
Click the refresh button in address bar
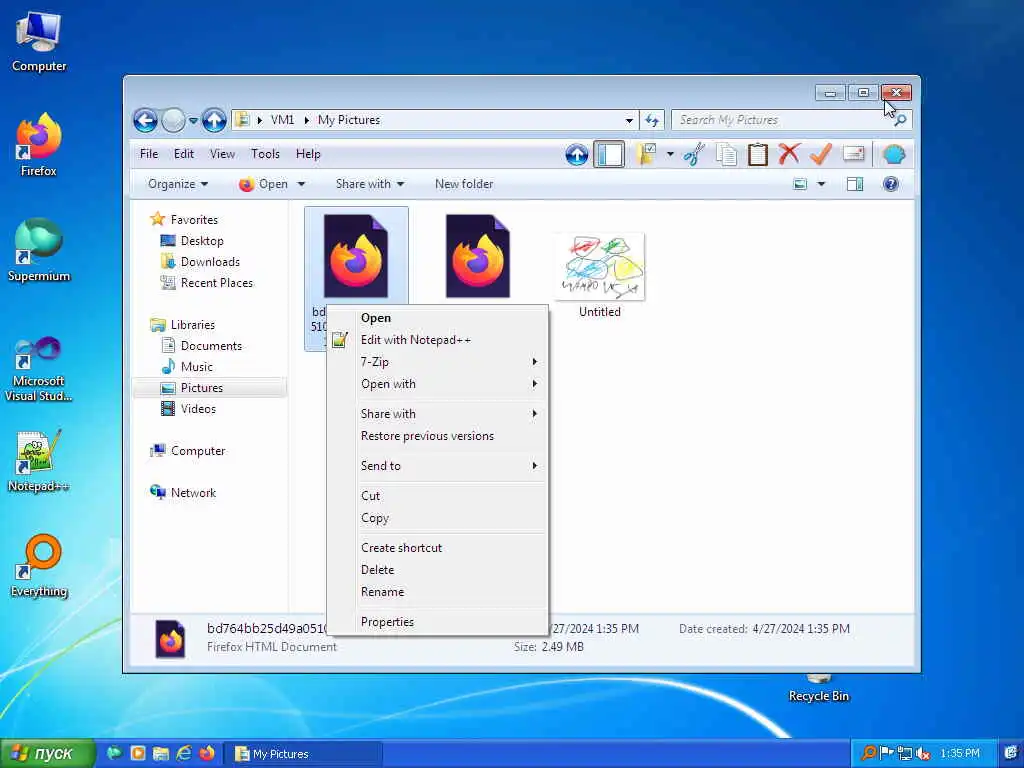(652, 120)
